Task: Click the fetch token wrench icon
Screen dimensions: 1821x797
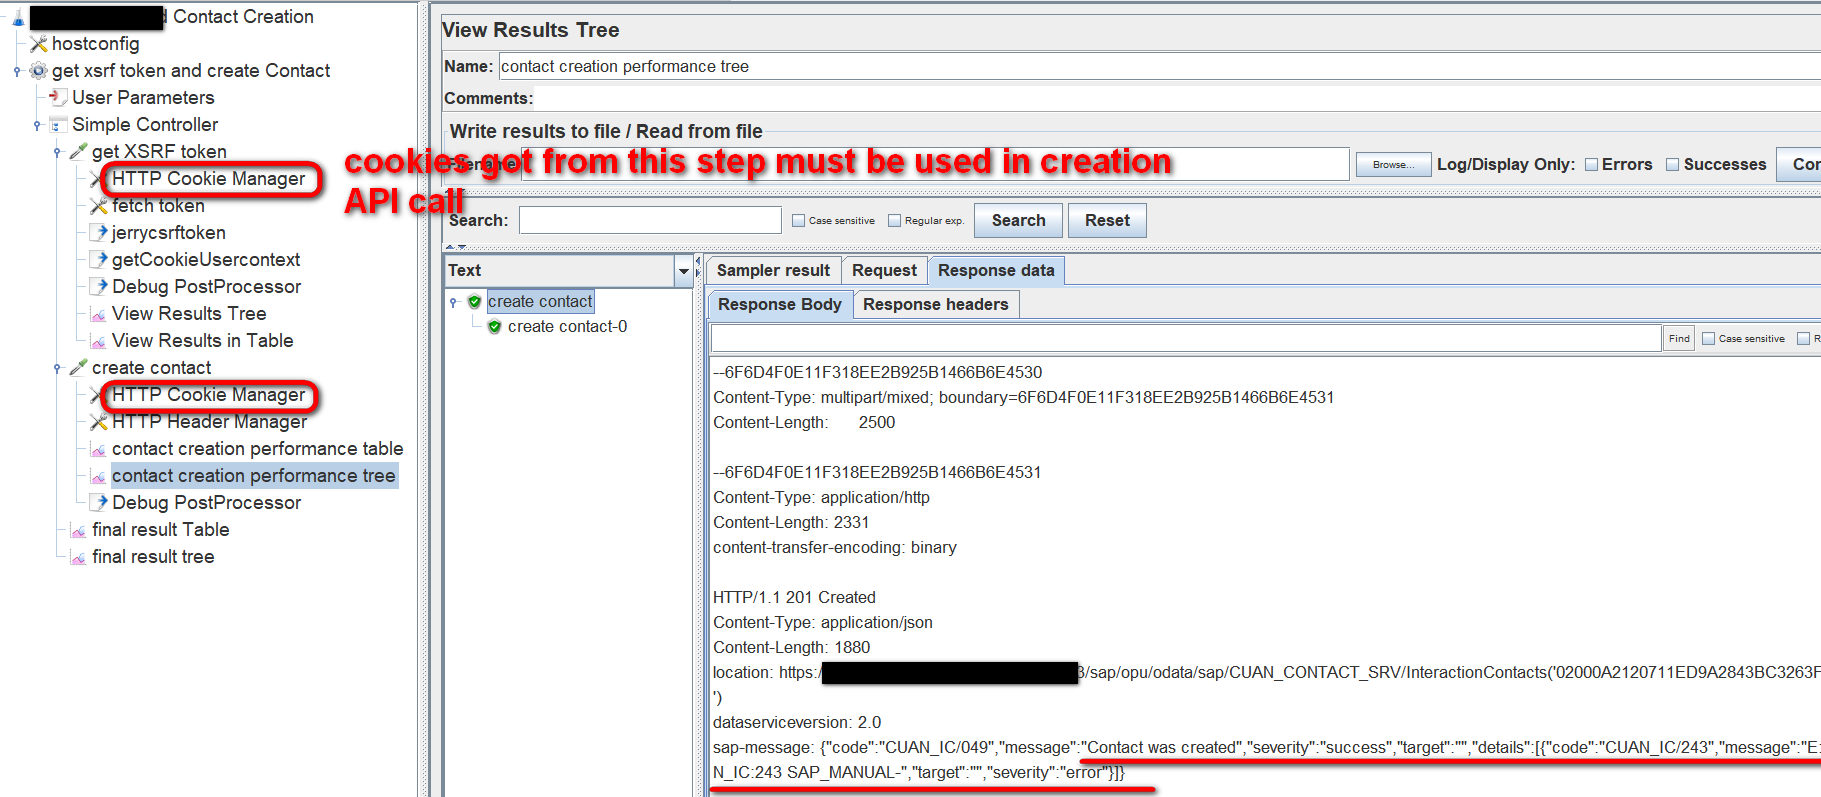Action: pos(99,206)
